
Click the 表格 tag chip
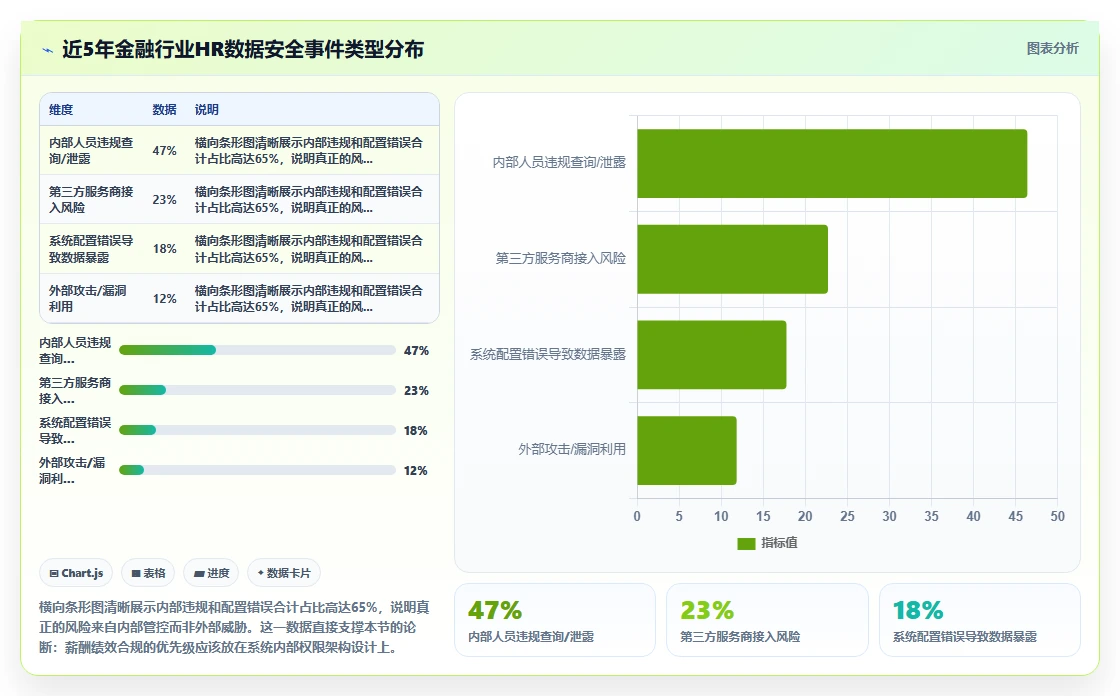click(148, 573)
